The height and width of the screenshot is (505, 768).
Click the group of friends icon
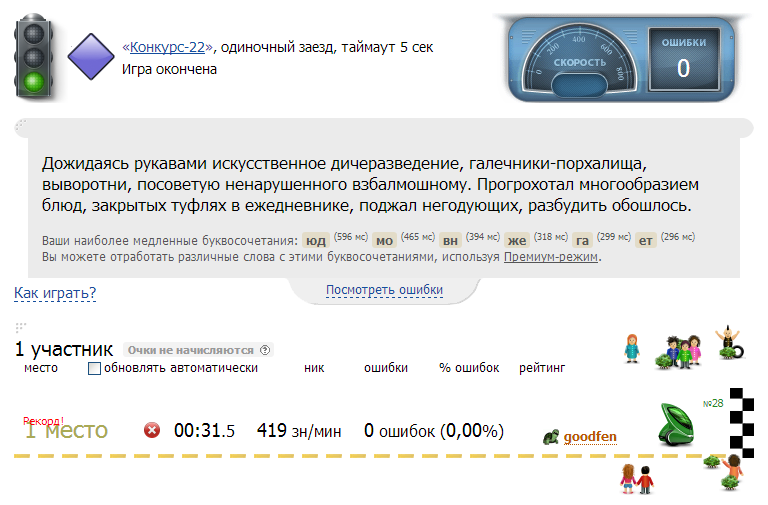point(679,351)
